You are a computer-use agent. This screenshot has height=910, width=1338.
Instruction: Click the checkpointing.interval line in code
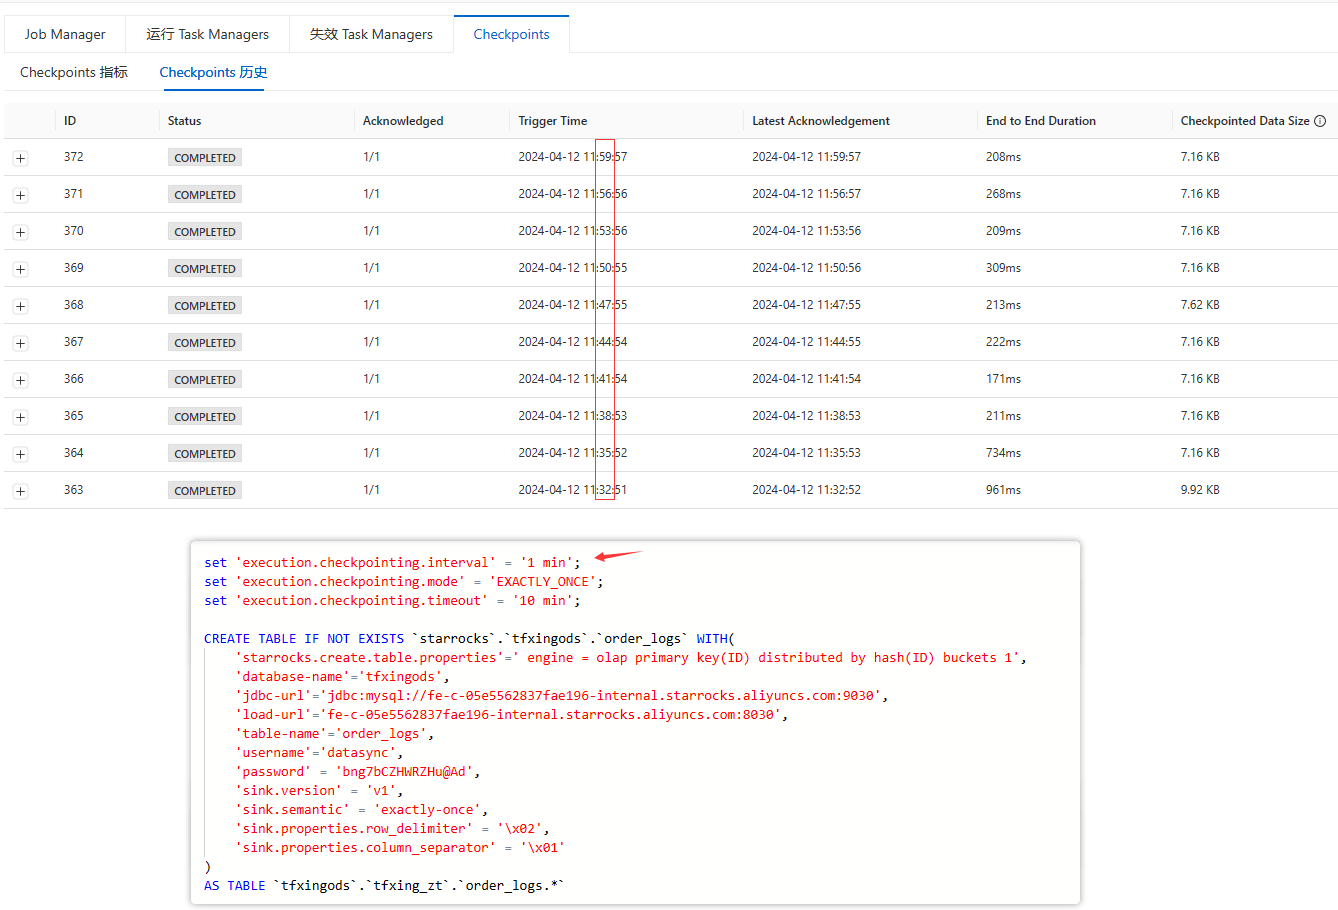pyautogui.click(x=392, y=563)
